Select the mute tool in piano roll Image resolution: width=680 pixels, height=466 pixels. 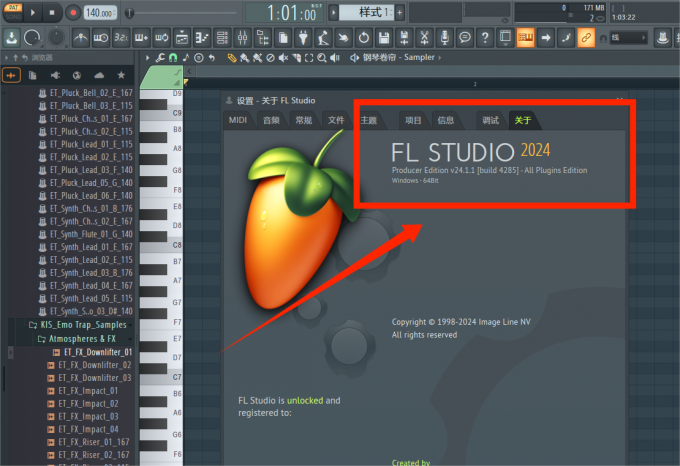coord(283,58)
